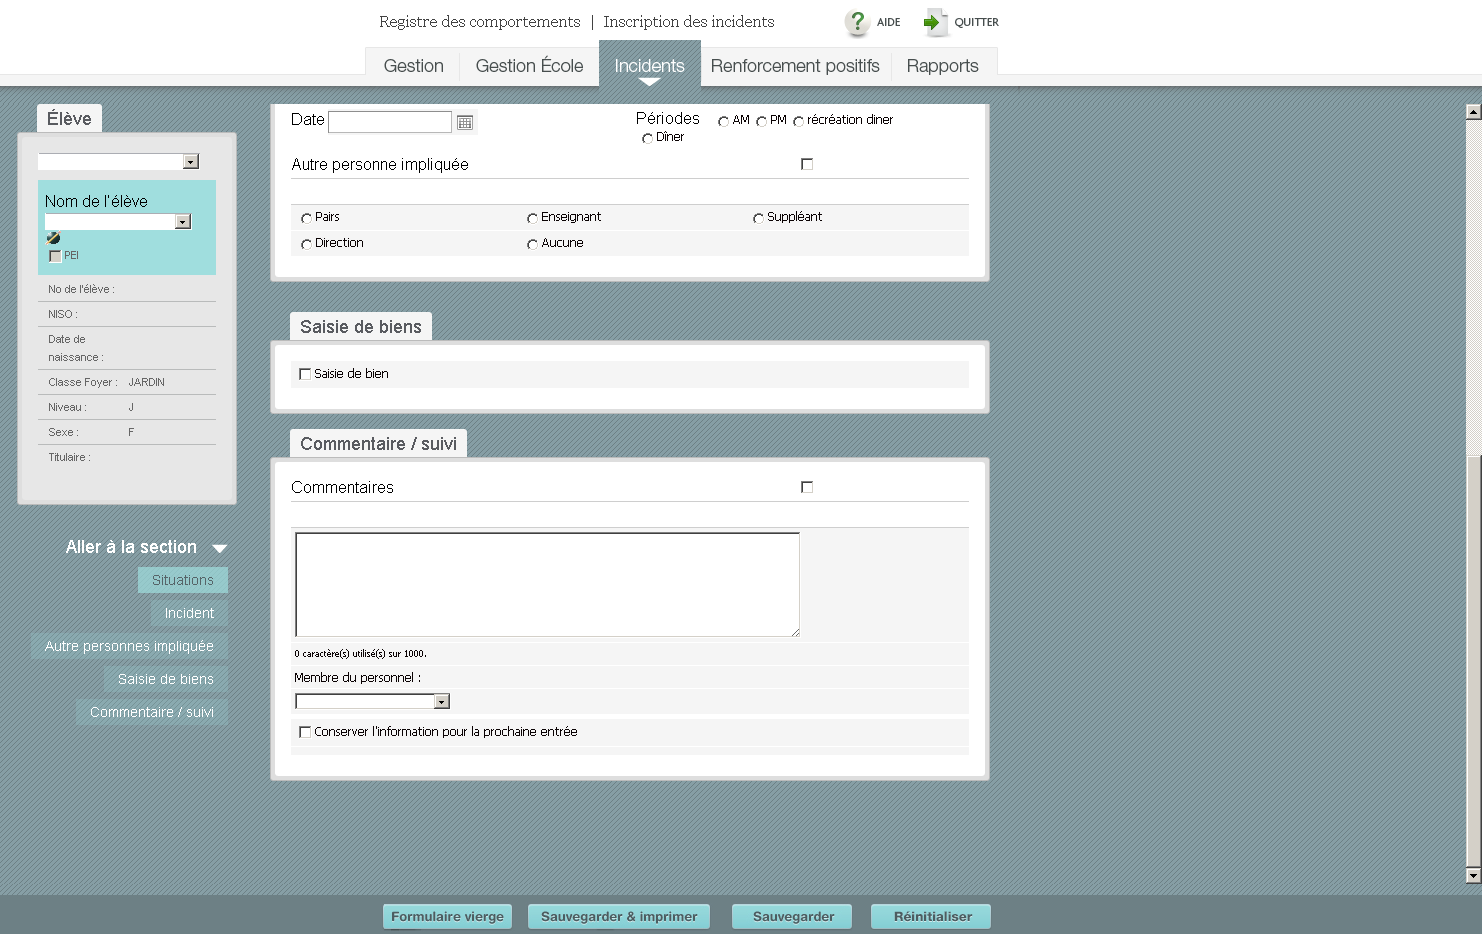
Task: Click Sauvegarder & imprimer button
Action: coord(619,917)
